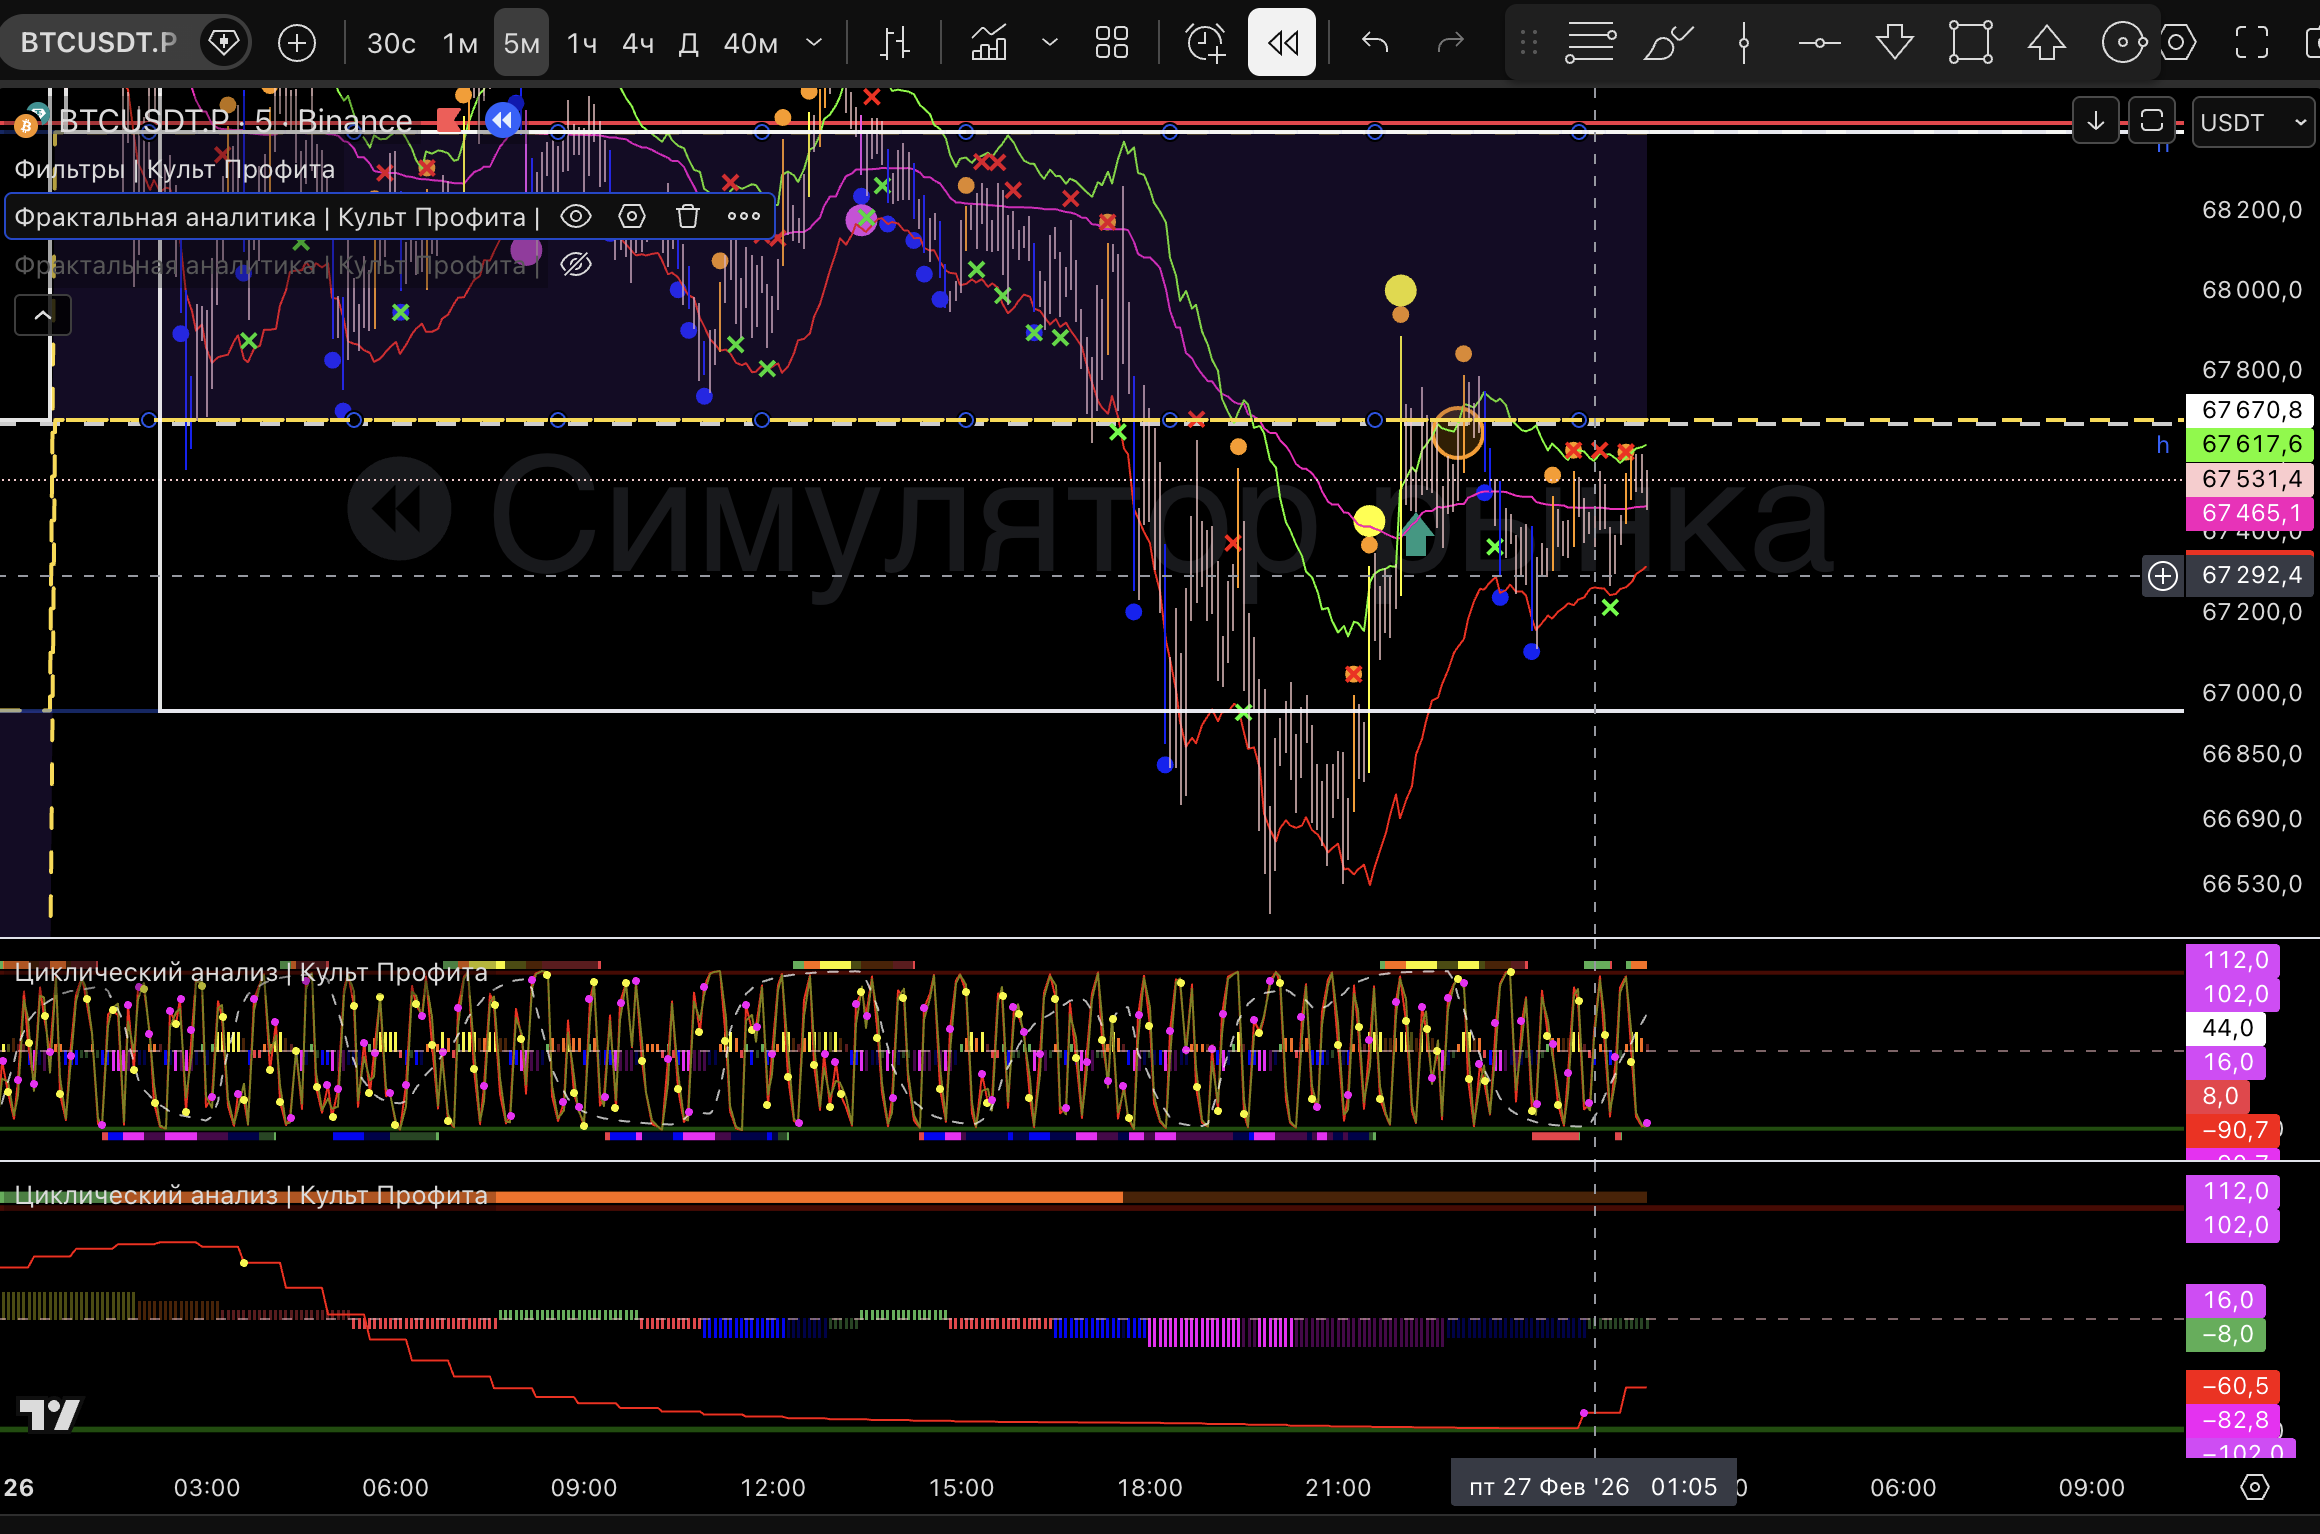
Task: Click the 67 292,4 plus button on the price axis
Action: click(2163, 576)
